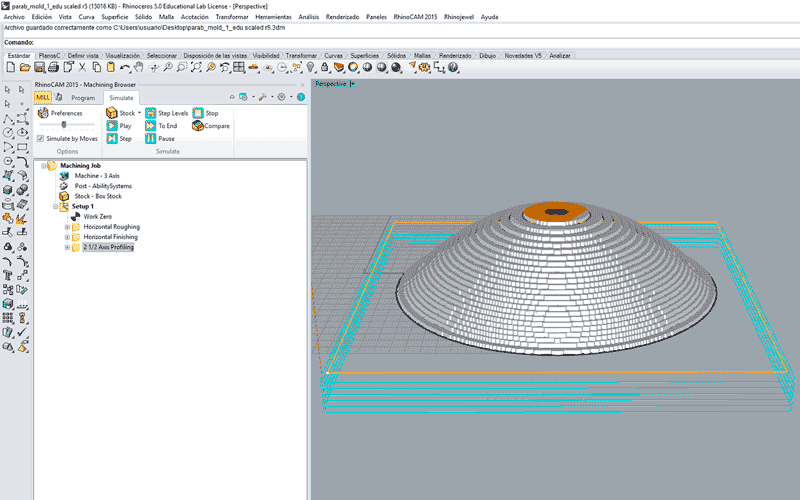Click the Step Levels icon
Image resolution: width=800 pixels, height=500 pixels.
click(x=151, y=113)
